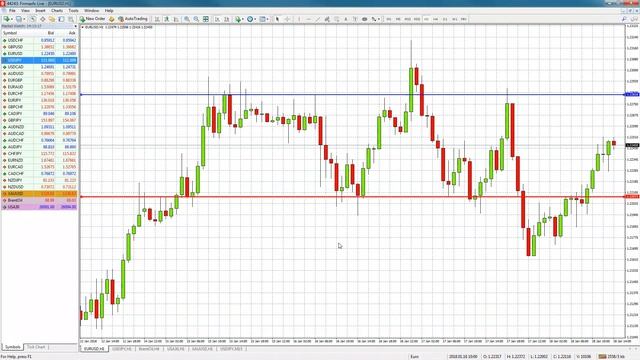This screenshot has width=640, height=360.
Task: Open the Tools menu
Action: (73, 10)
